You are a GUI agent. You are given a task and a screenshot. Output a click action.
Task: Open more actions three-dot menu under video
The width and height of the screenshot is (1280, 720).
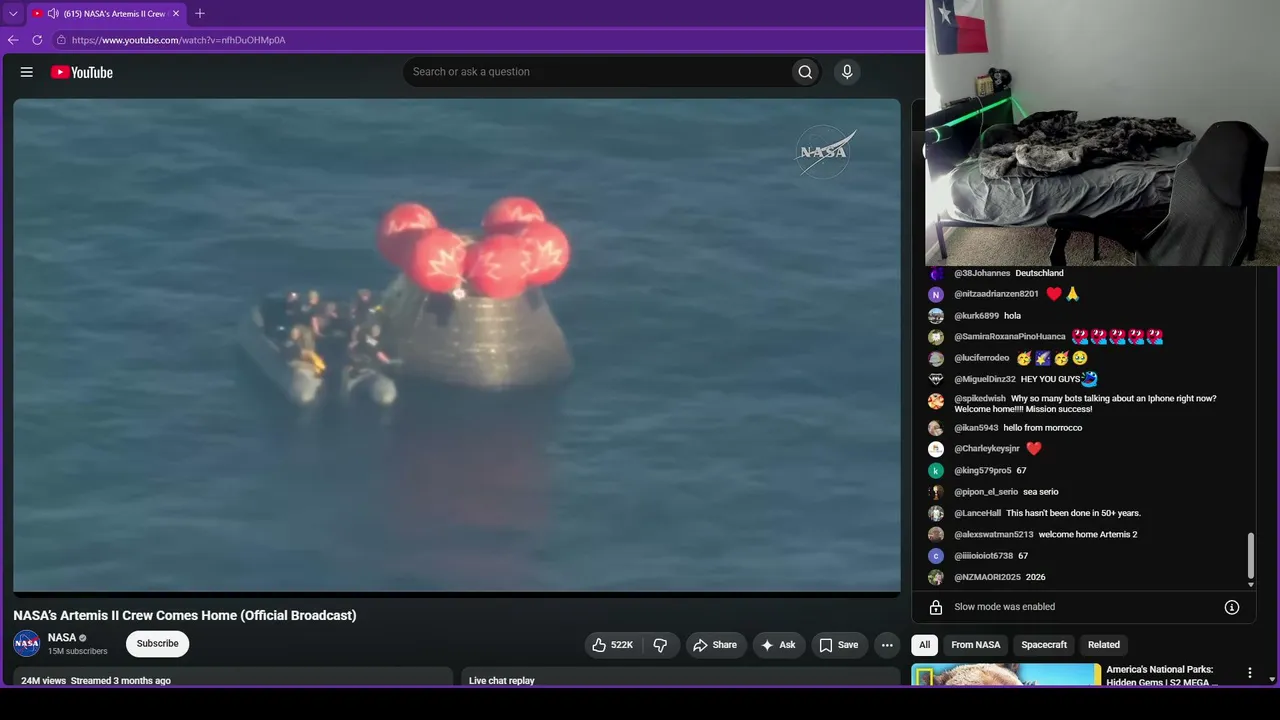[x=887, y=645]
